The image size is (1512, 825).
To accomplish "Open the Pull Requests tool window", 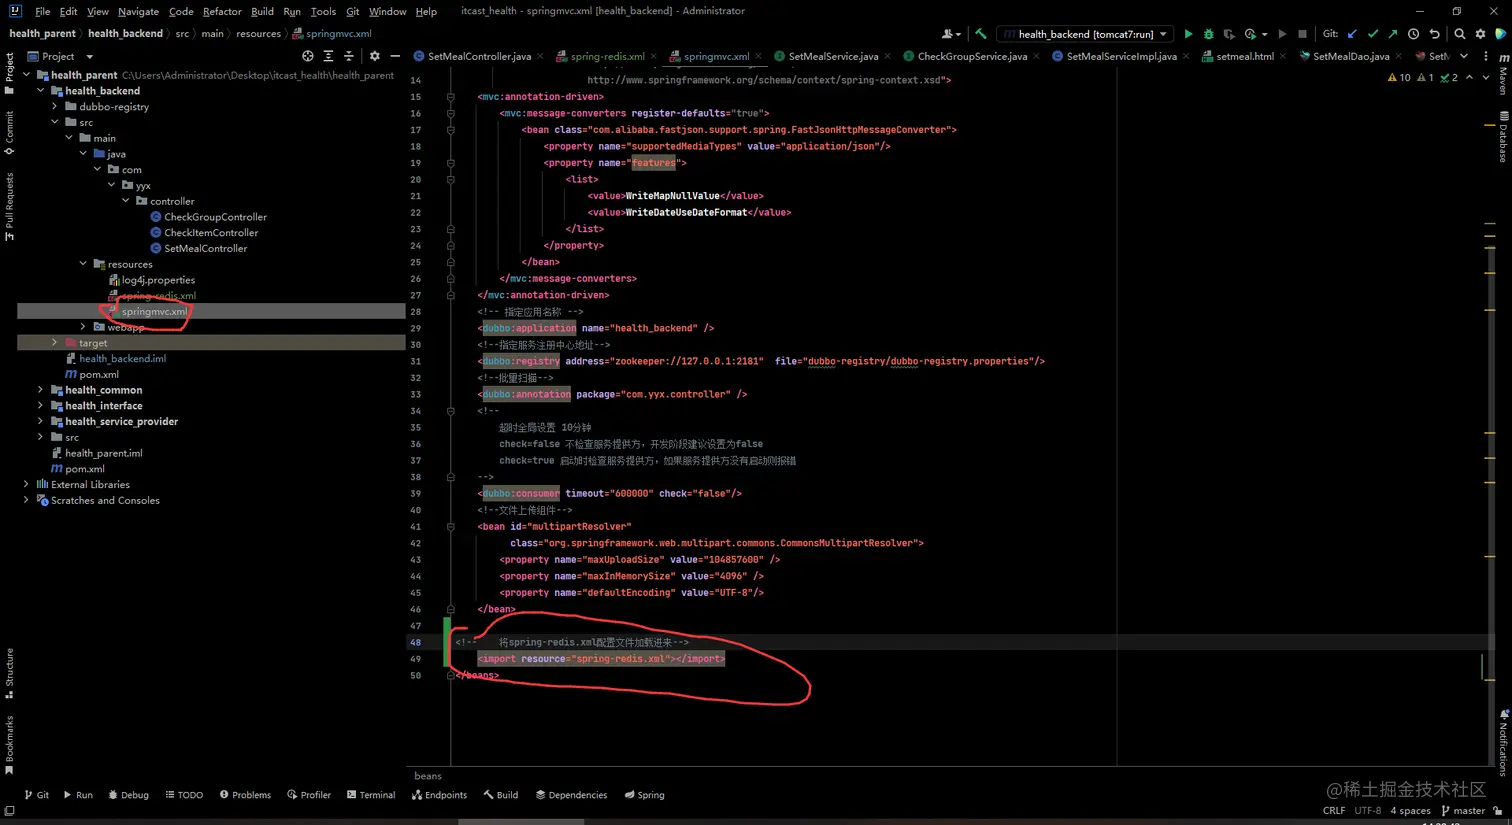I will click(x=9, y=207).
